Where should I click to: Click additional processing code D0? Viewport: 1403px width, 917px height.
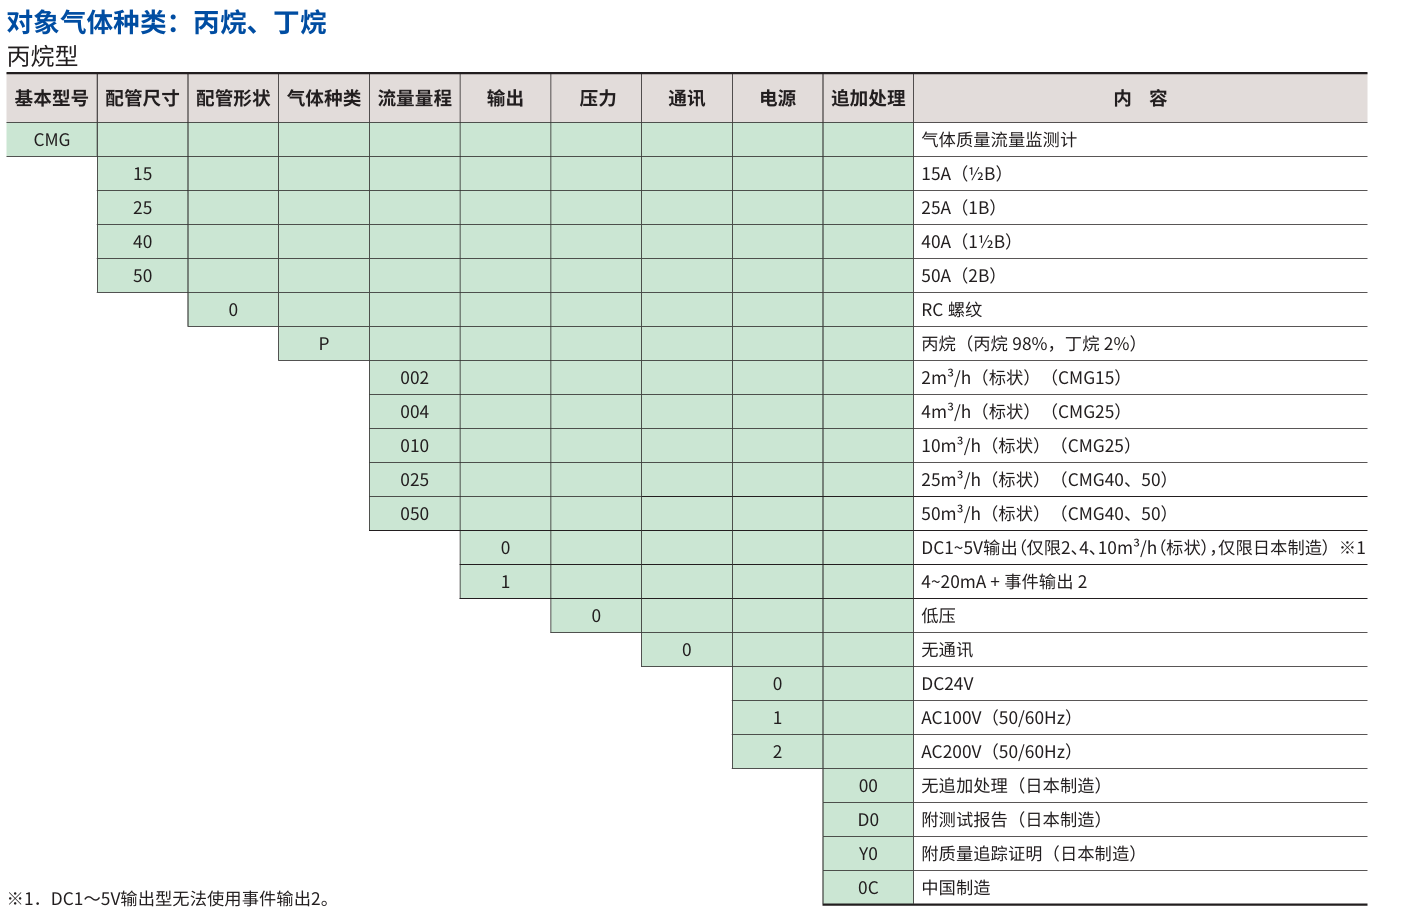(x=868, y=820)
